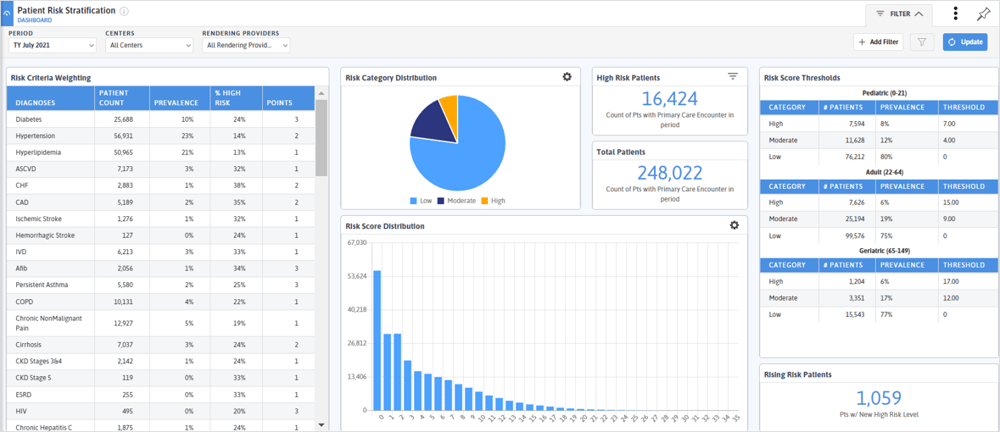This screenshot has height=432, width=1000.
Task: Open Risk Category Distribution settings gear
Action: click(x=567, y=77)
